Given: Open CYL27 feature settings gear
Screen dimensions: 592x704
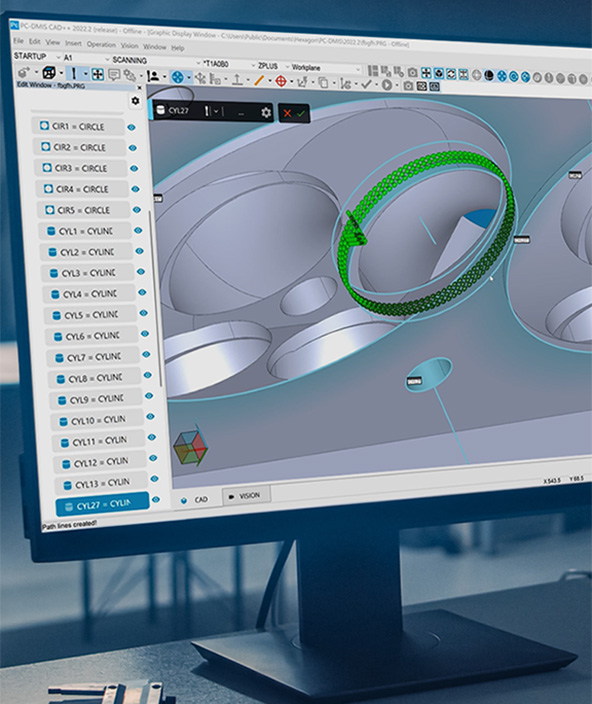Looking at the screenshot, I should click(x=266, y=112).
